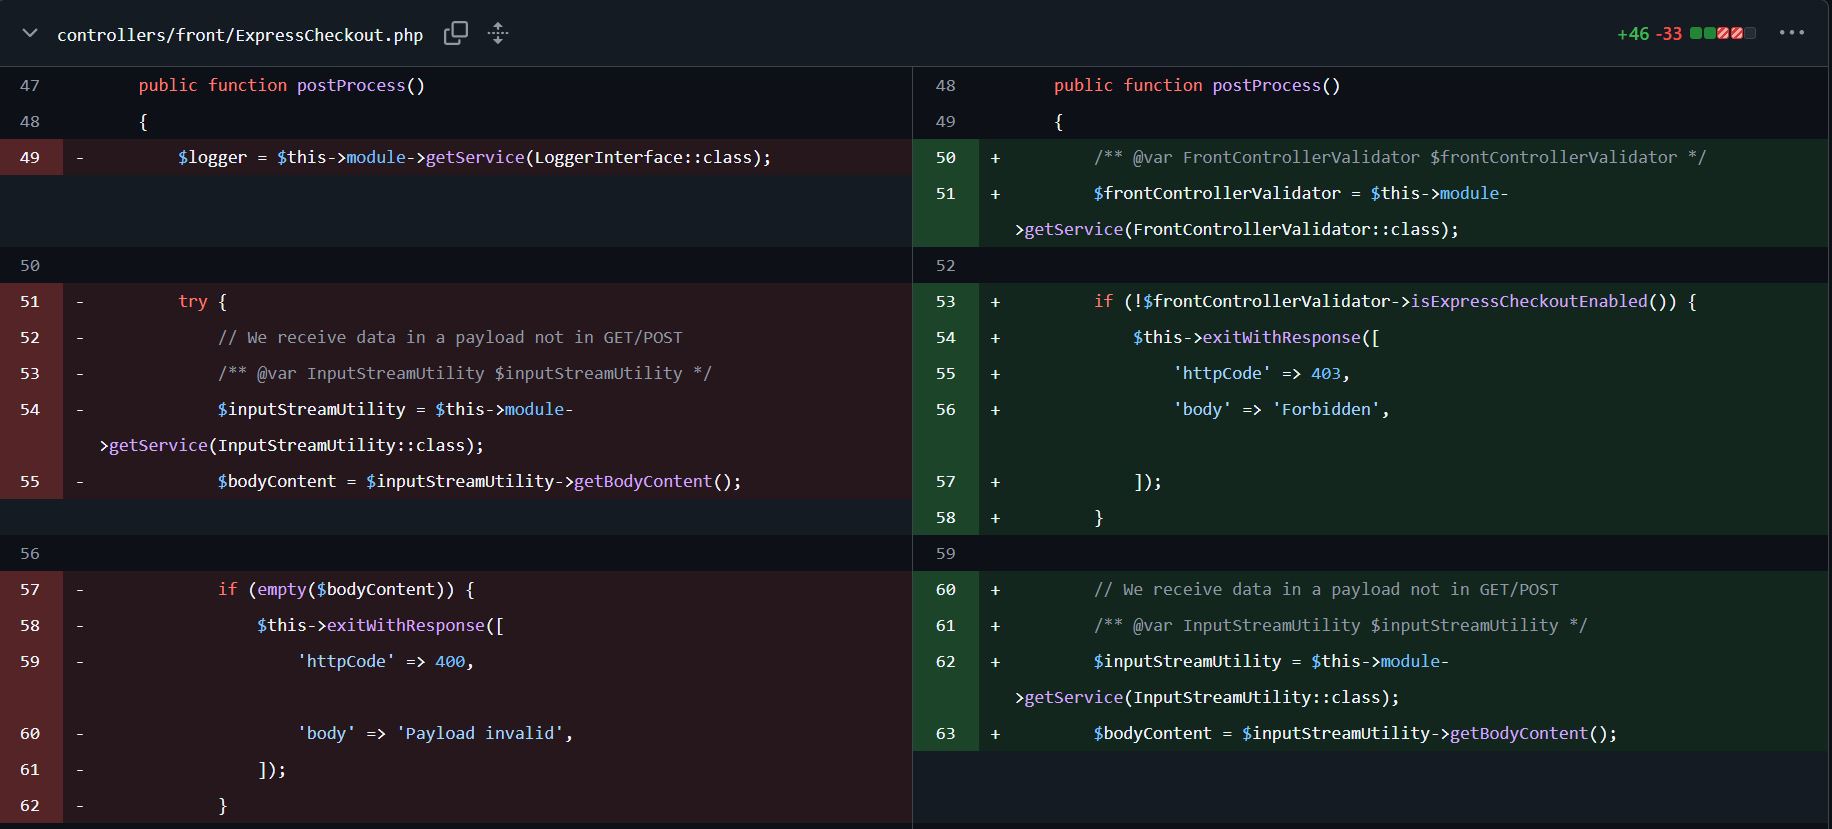Select right line number 60
The height and width of the screenshot is (829, 1832).
[945, 589]
